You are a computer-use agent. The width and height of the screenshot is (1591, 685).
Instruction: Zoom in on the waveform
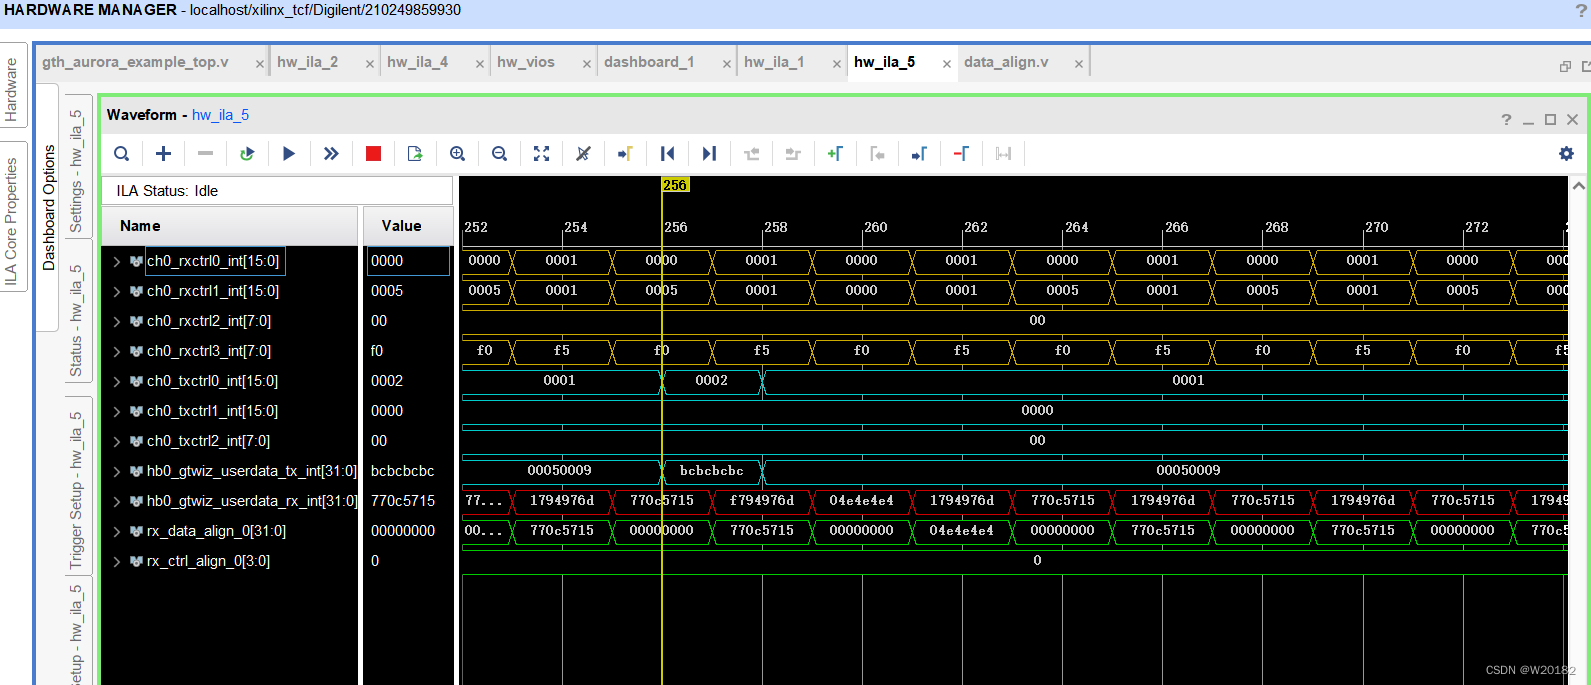pyautogui.click(x=457, y=154)
